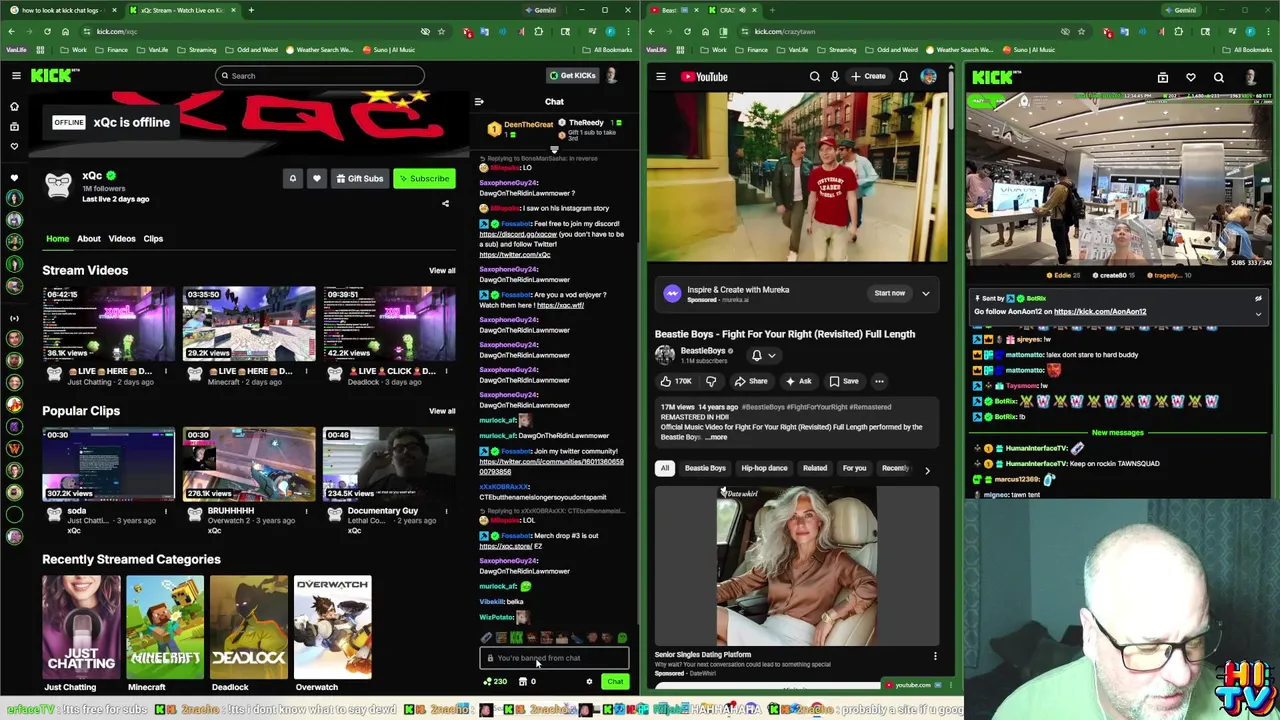Switch to xQc Clips tab

point(153,238)
